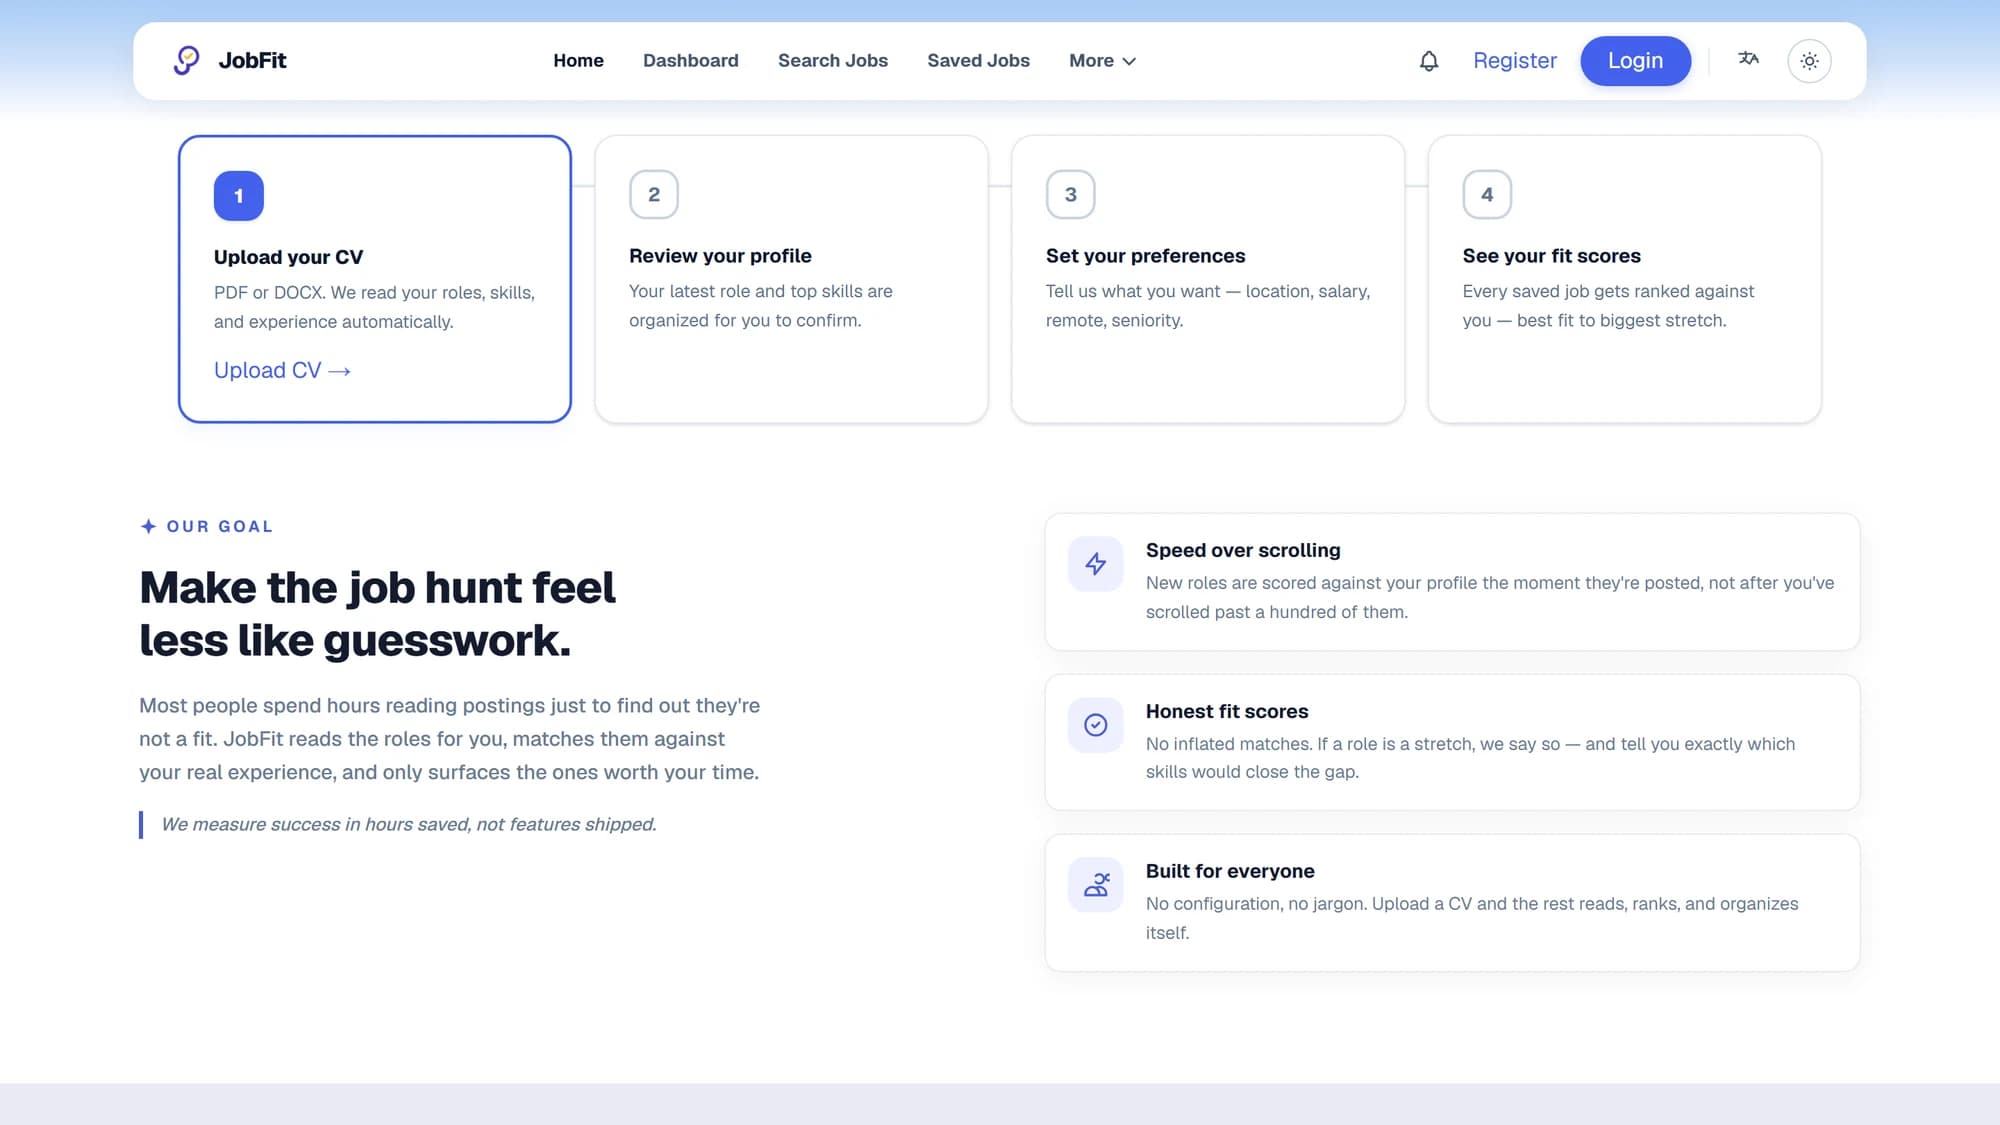Screen dimensions: 2000x1125
Task: Click the check circle icon for Honest fit scores
Action: click(1096, 725)
